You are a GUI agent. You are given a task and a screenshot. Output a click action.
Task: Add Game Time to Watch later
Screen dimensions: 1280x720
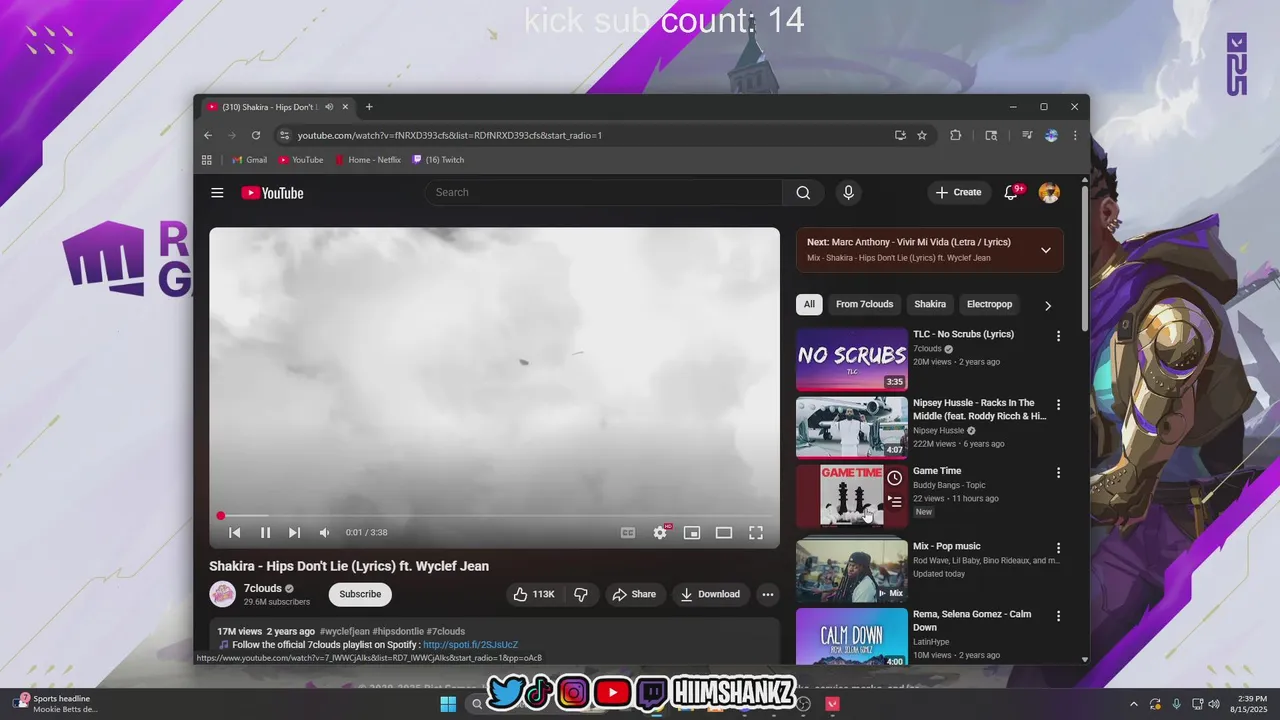894,479
